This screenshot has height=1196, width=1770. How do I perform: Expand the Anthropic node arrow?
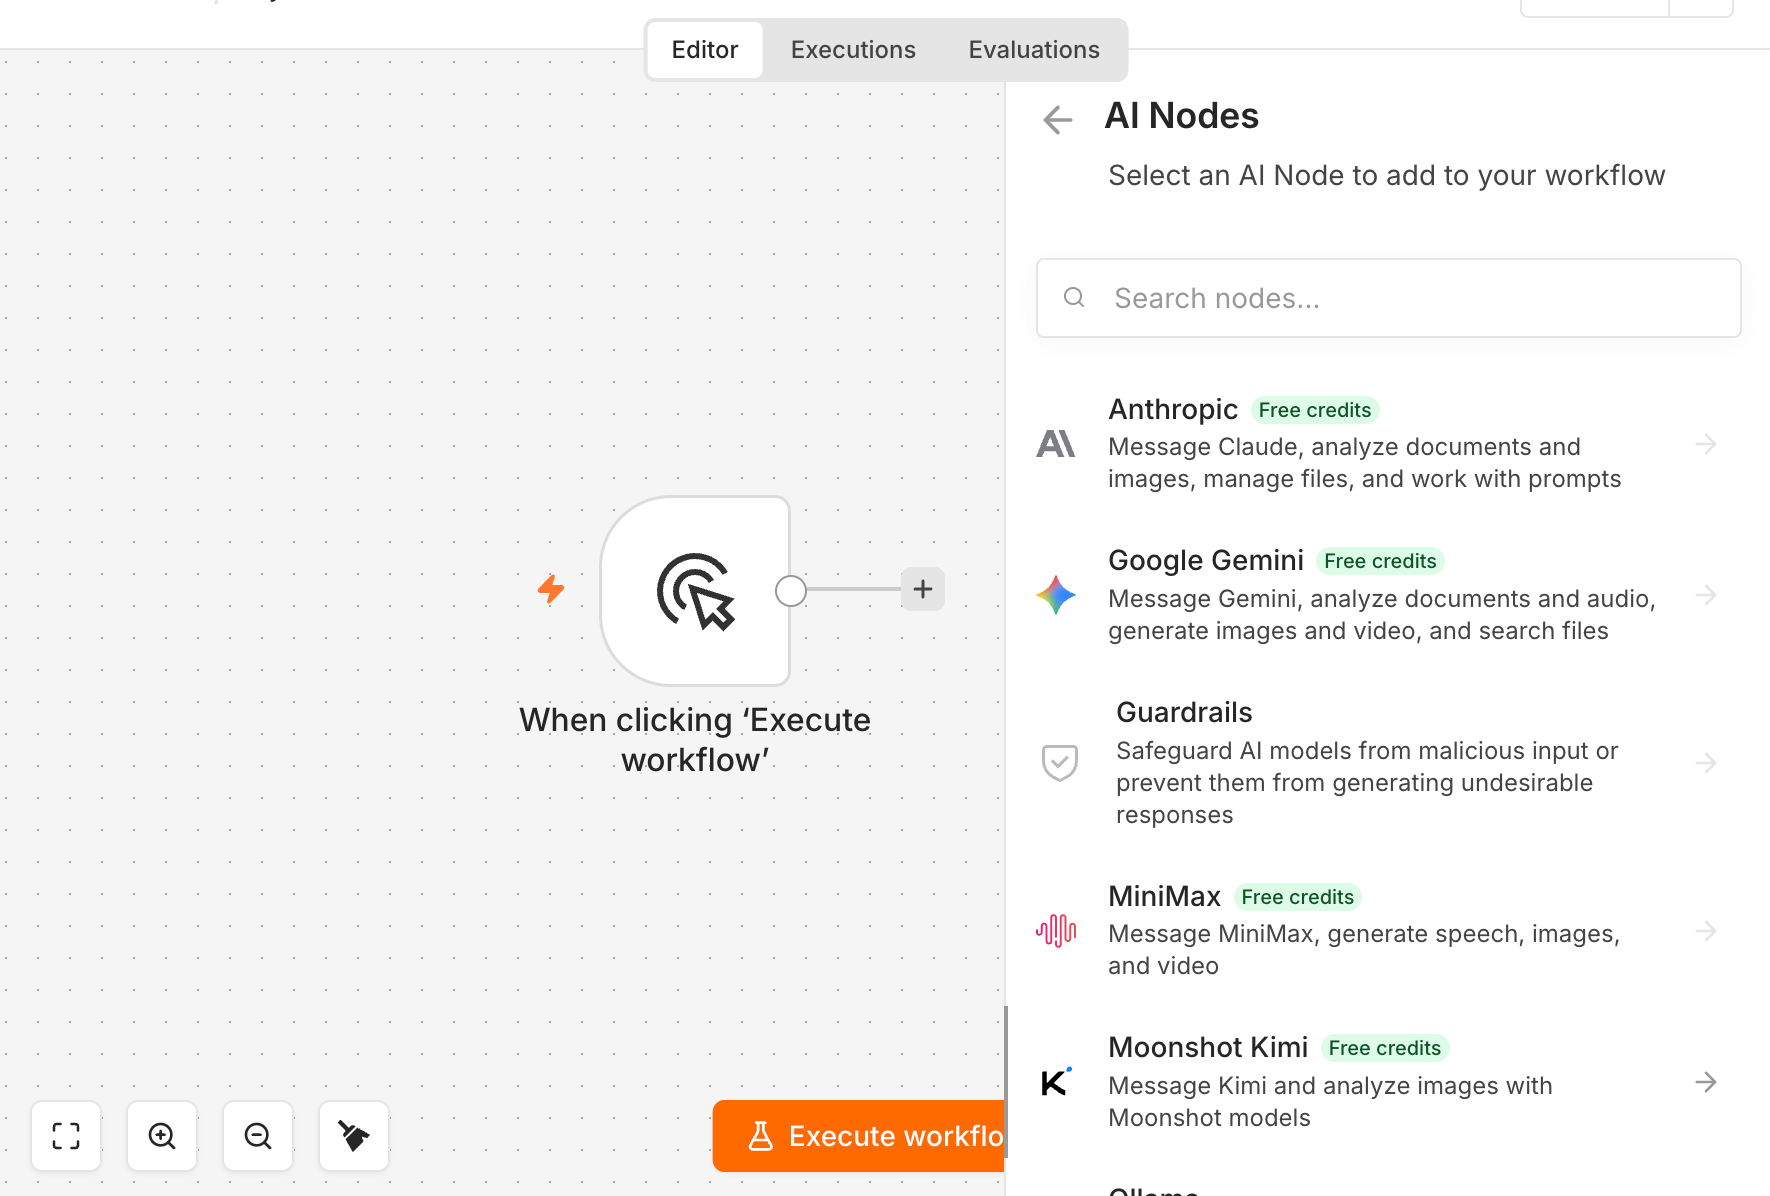click(1706, 444)
